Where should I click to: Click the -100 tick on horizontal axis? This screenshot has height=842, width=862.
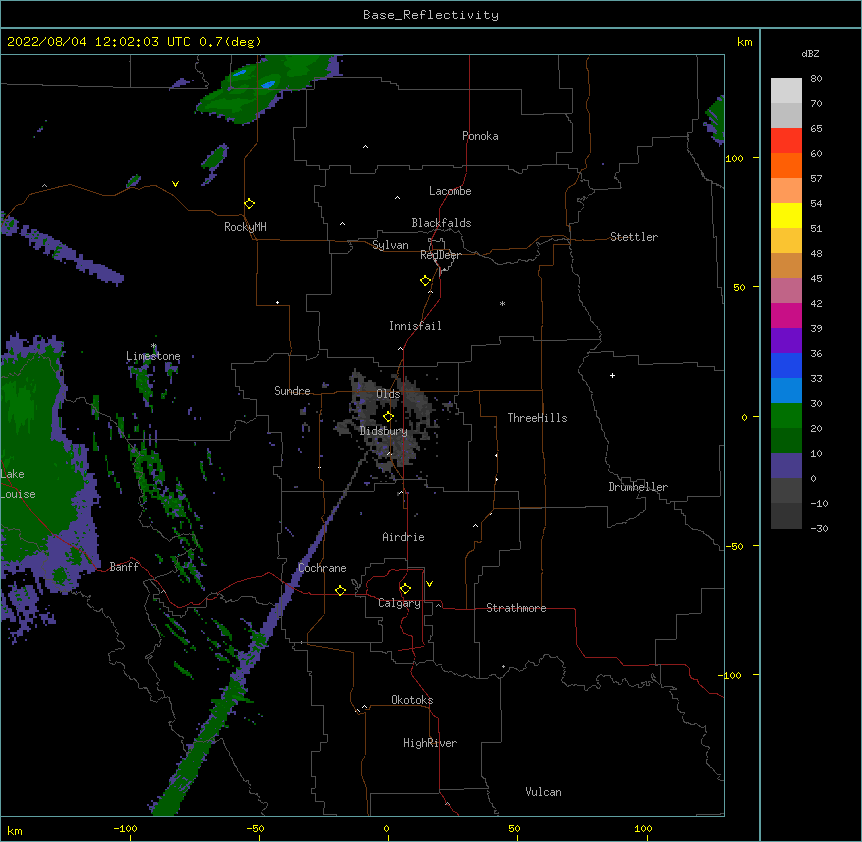(125, 828)
